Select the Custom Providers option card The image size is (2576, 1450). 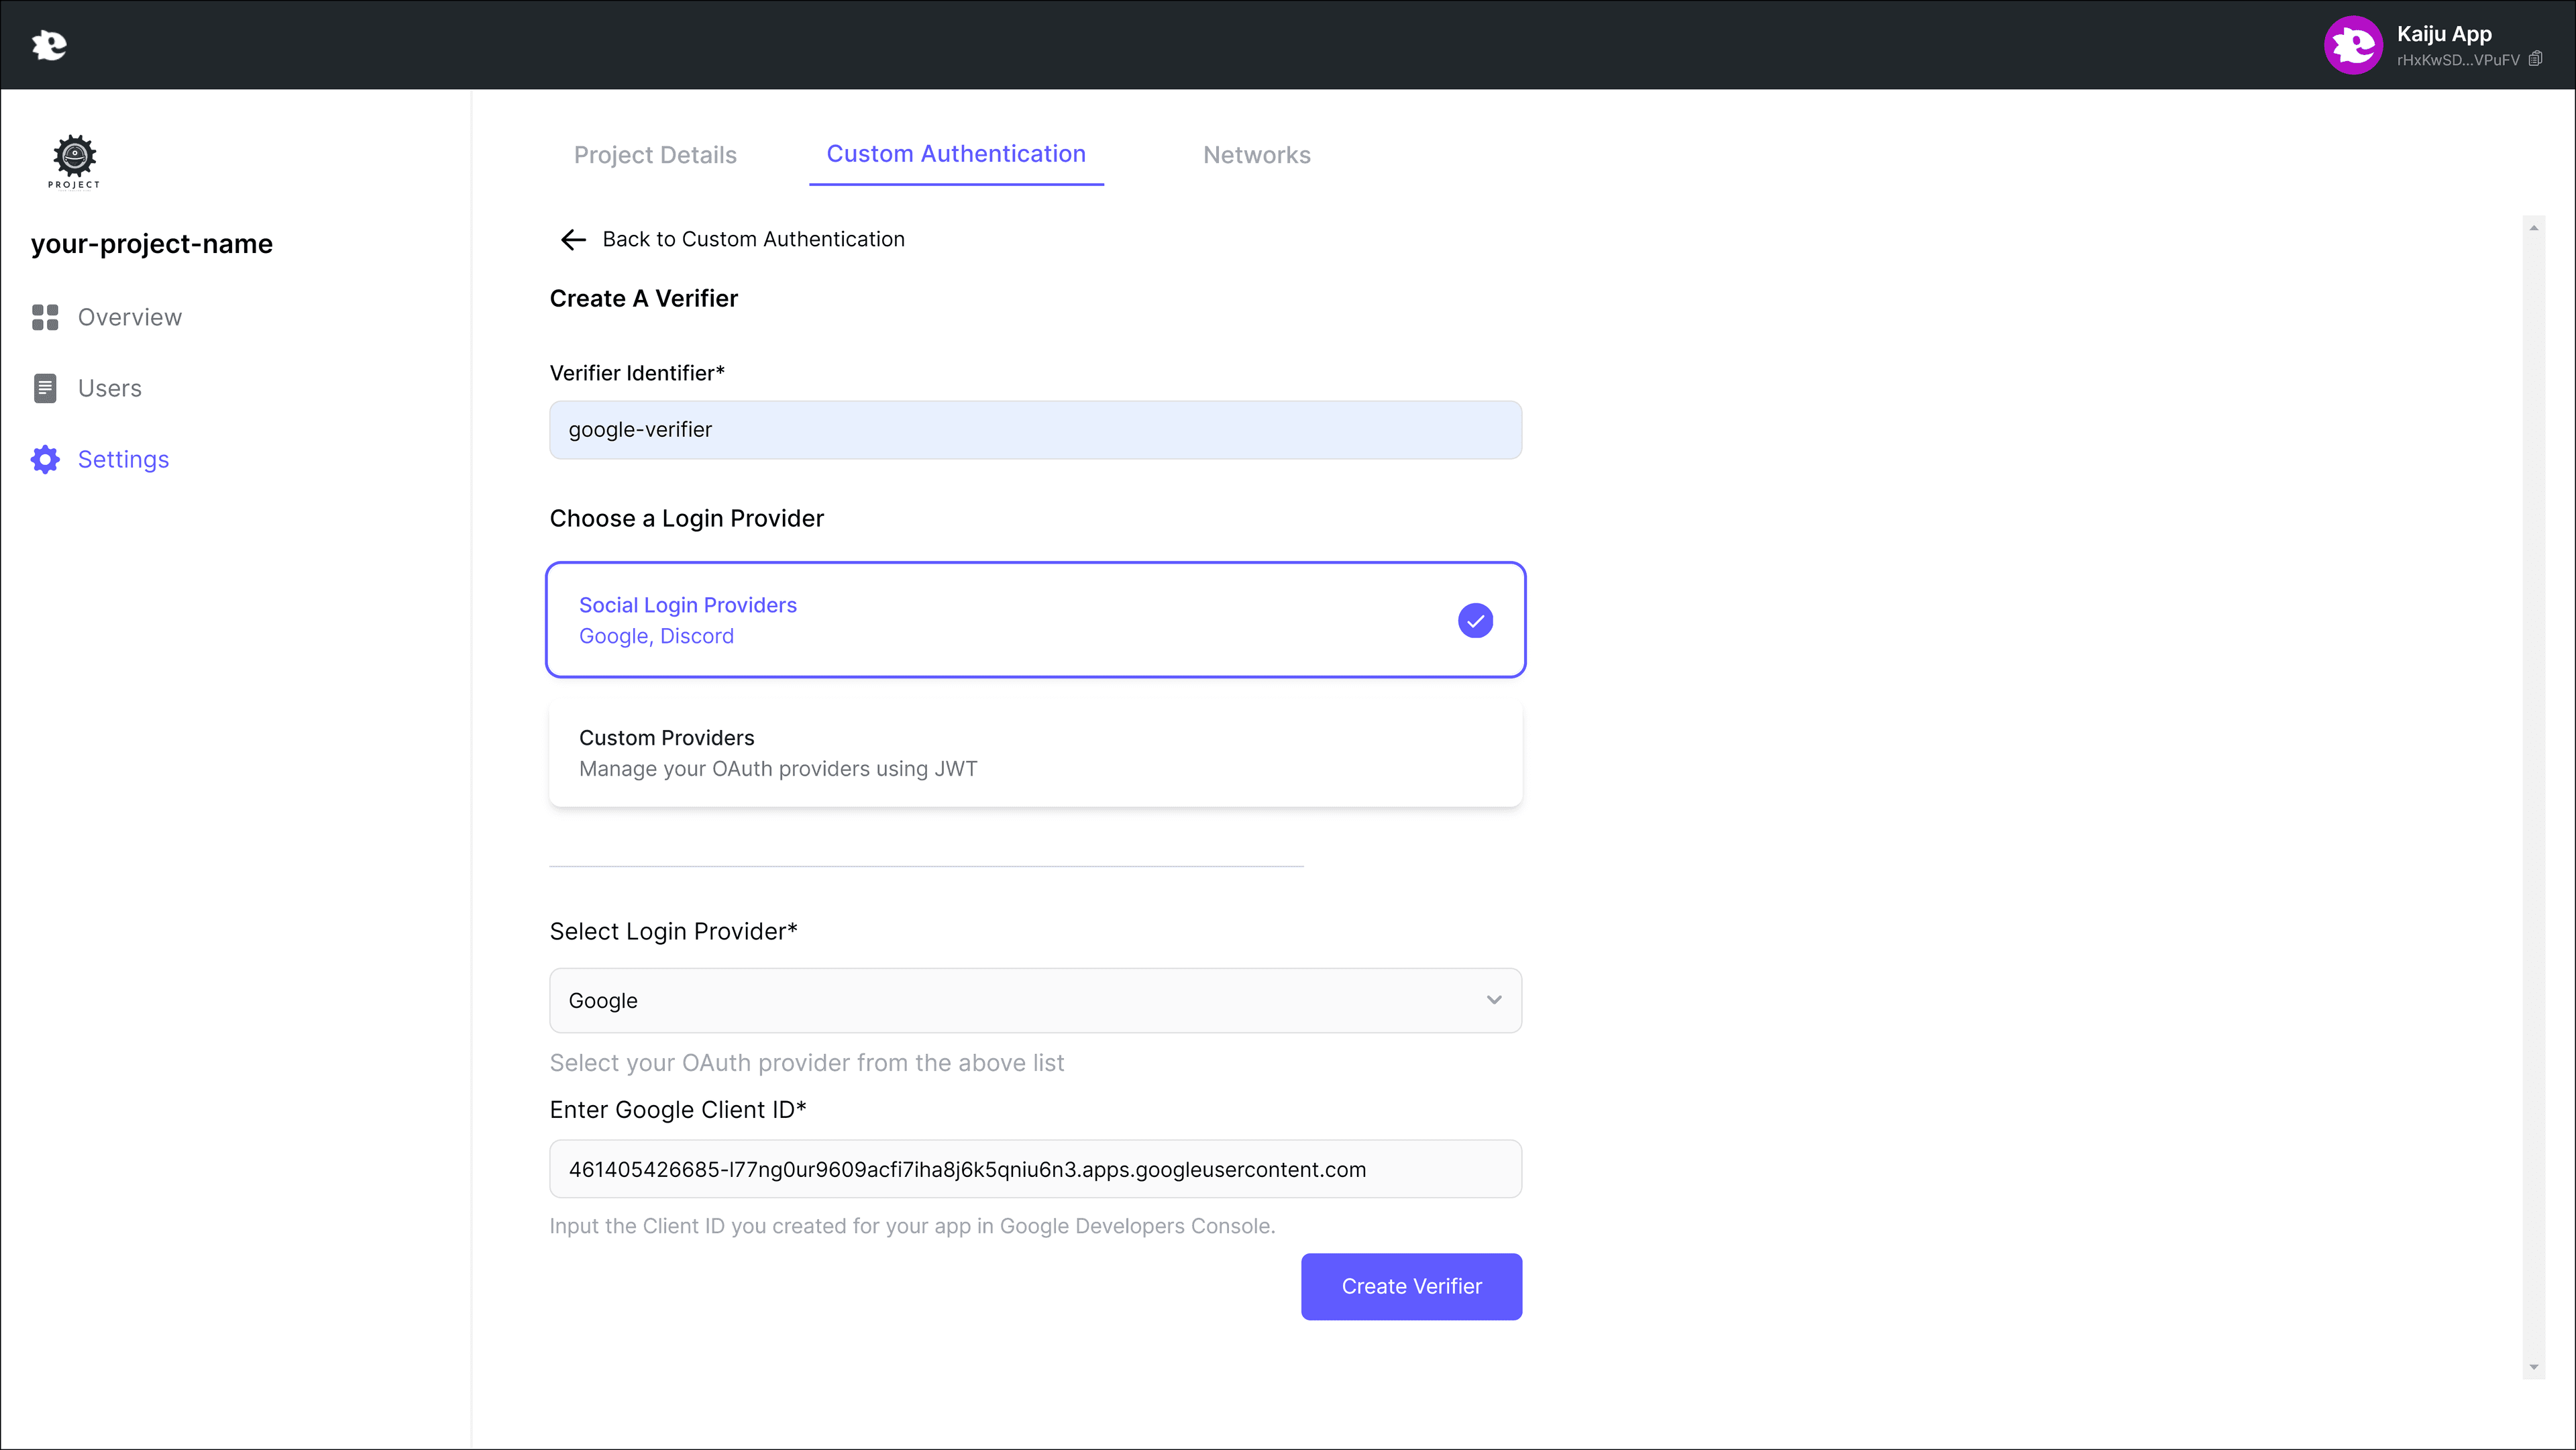[1035, 753]
